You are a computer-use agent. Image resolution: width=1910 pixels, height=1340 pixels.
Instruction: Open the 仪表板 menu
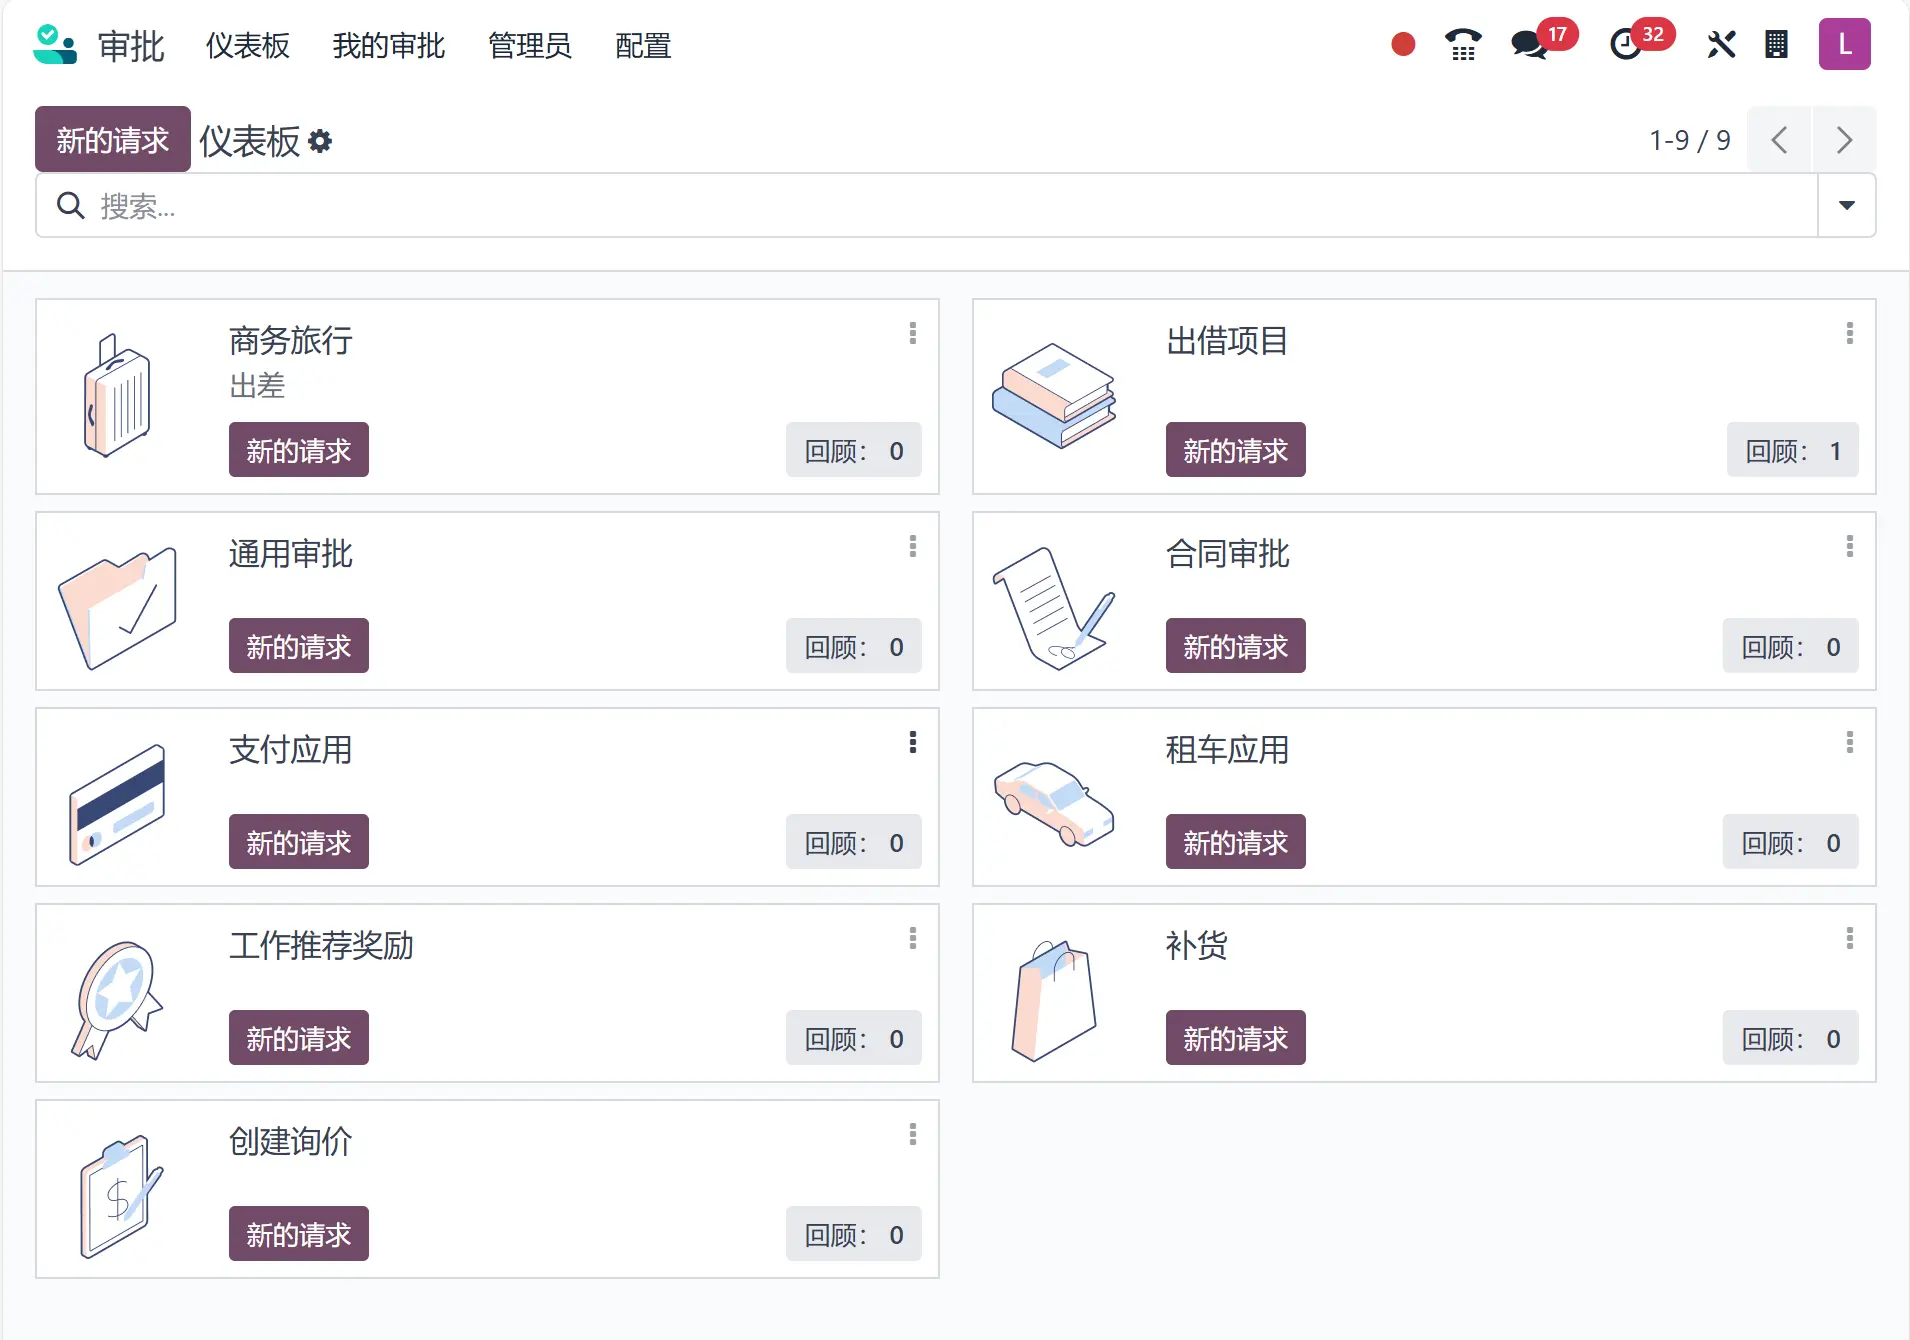248,45
